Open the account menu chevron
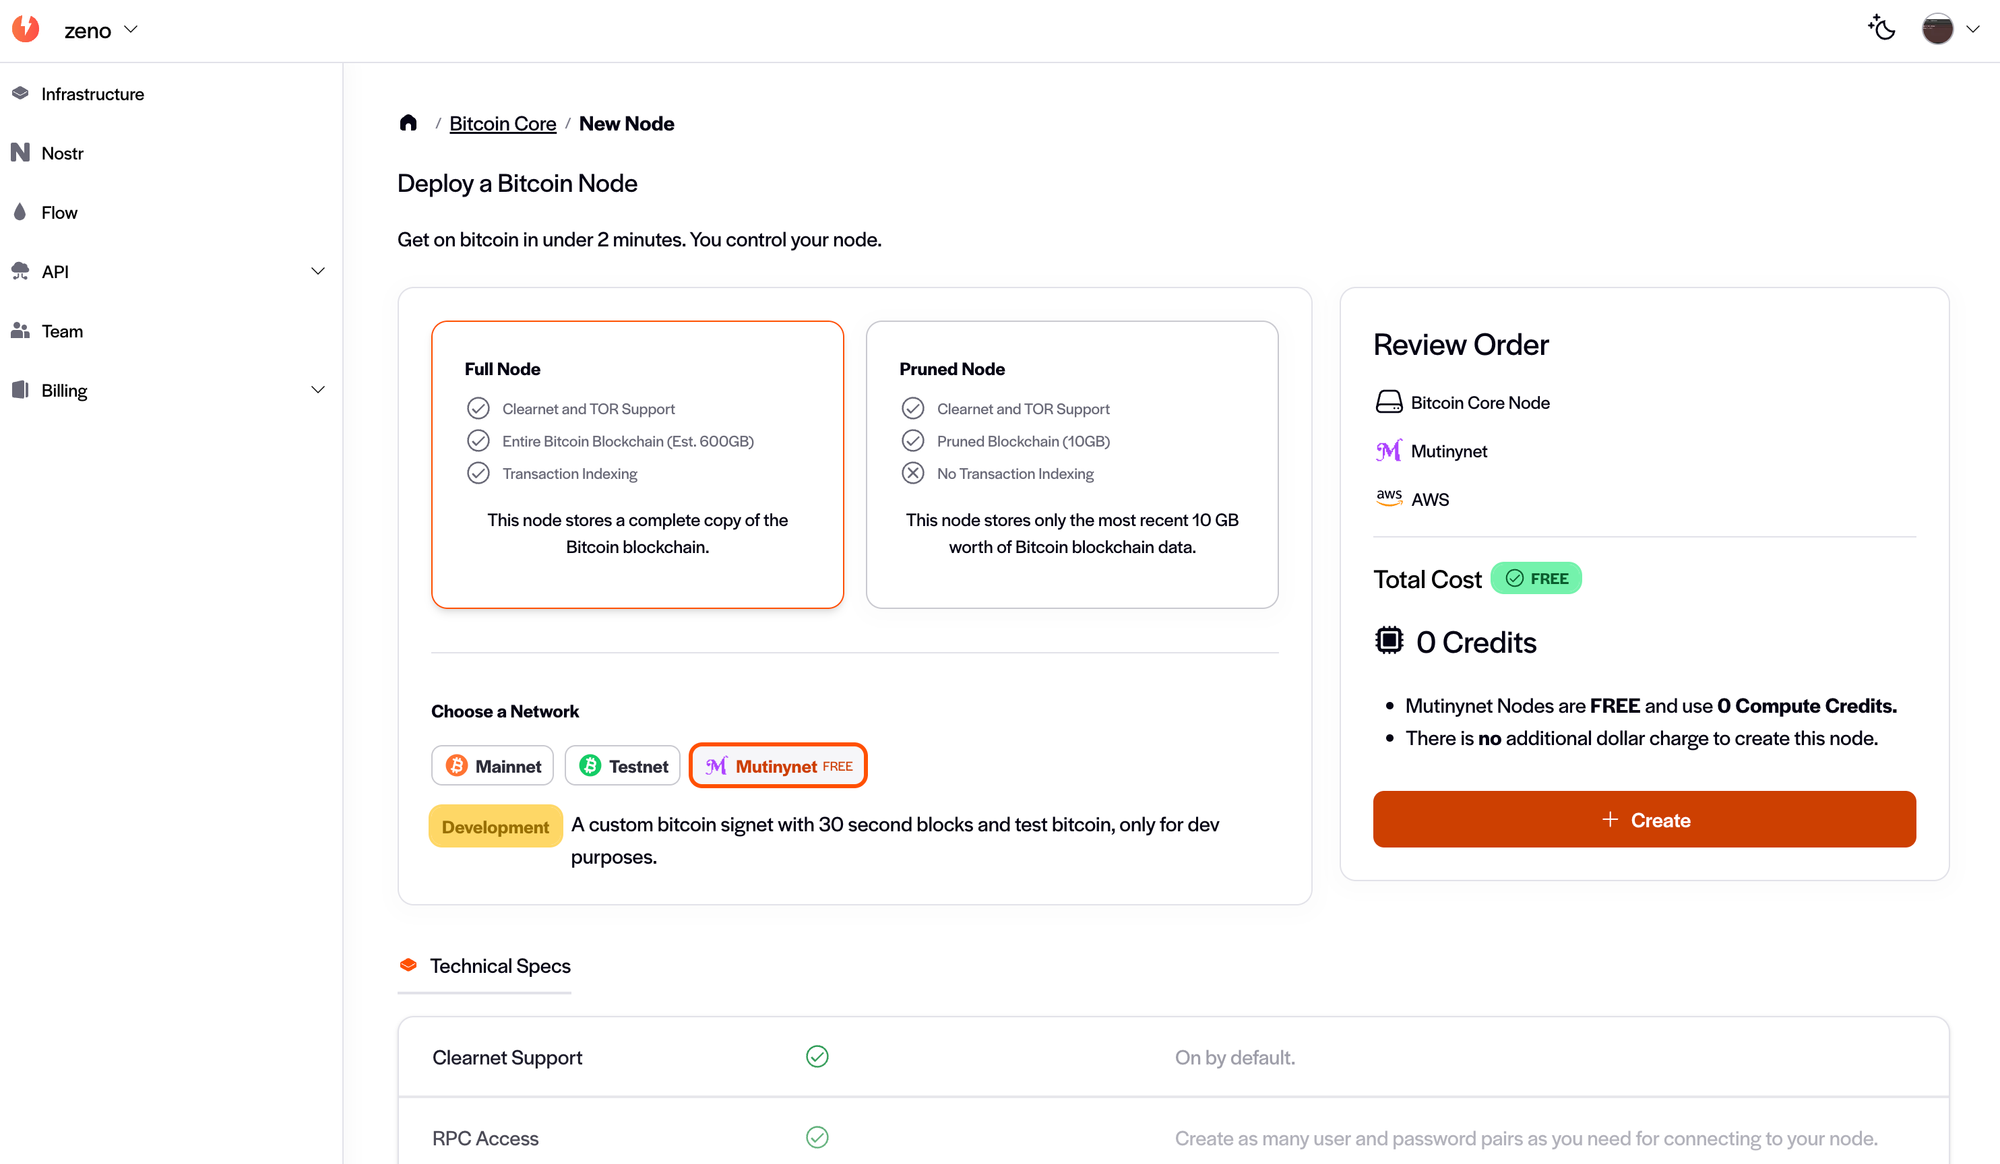Image resolution: width=2000 pixels, height=1164 pixels. (x=1973, y=29)
